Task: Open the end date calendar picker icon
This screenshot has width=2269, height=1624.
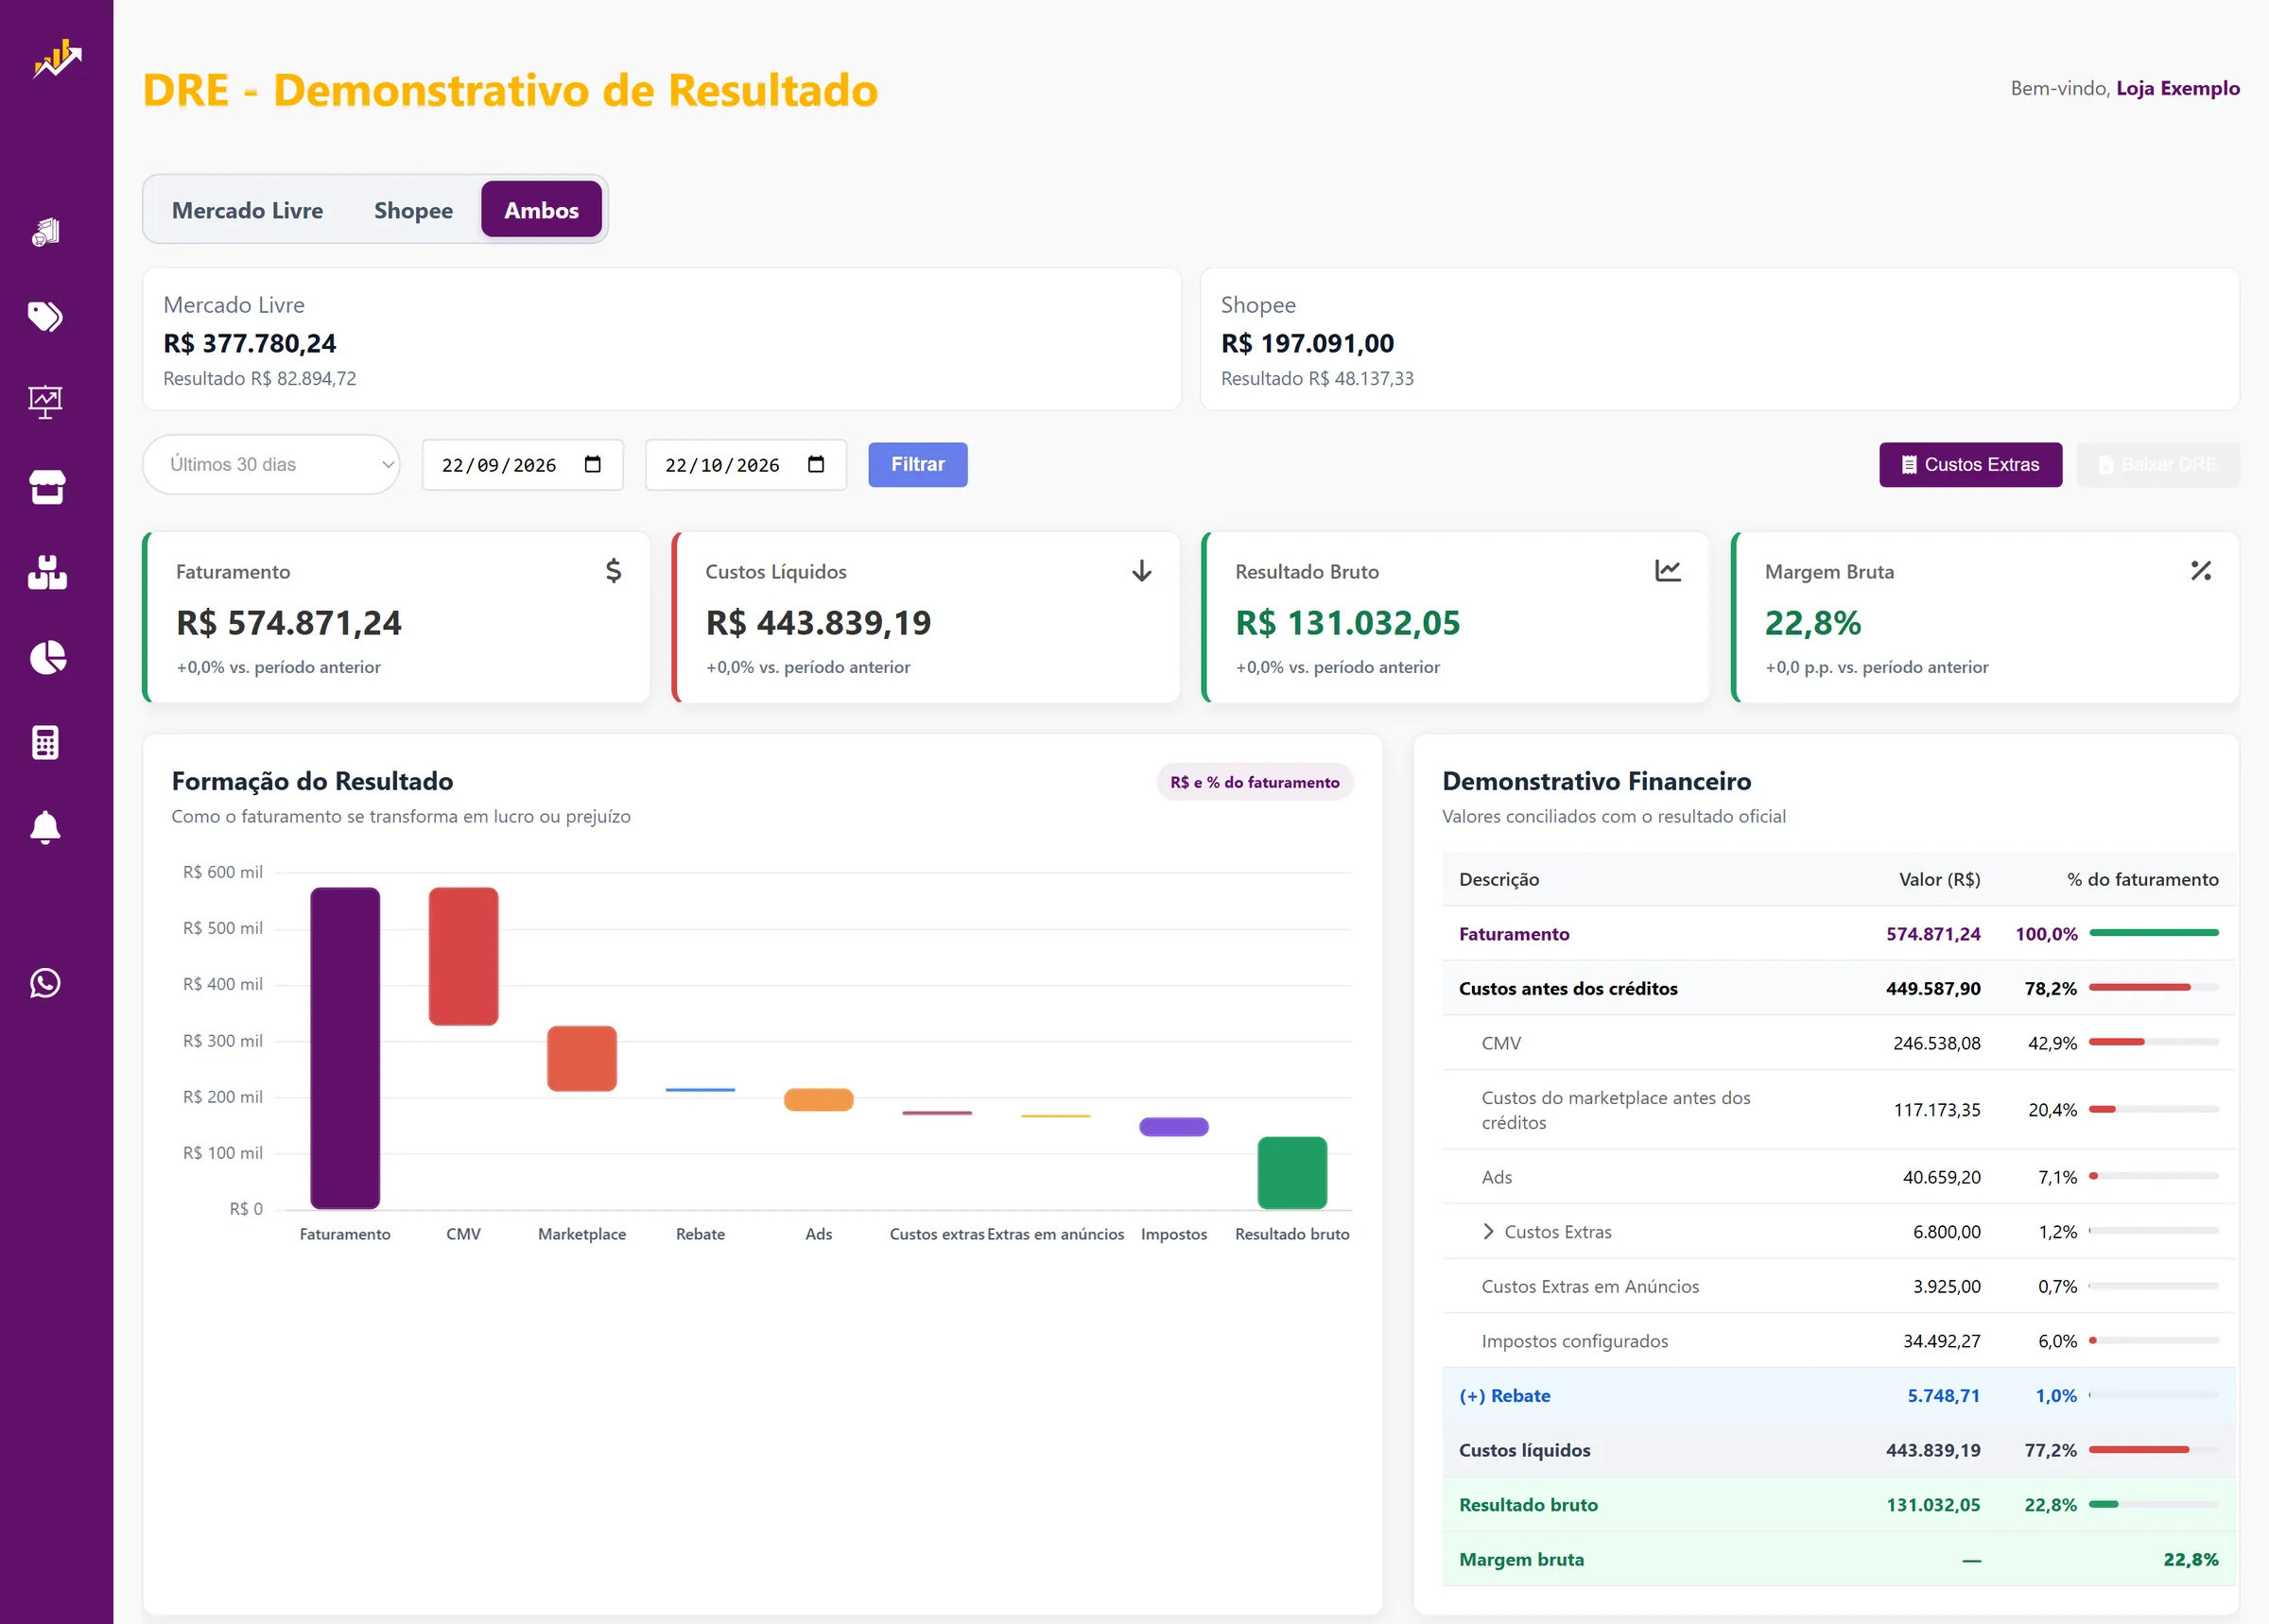Action: click(x=816, y=464)
